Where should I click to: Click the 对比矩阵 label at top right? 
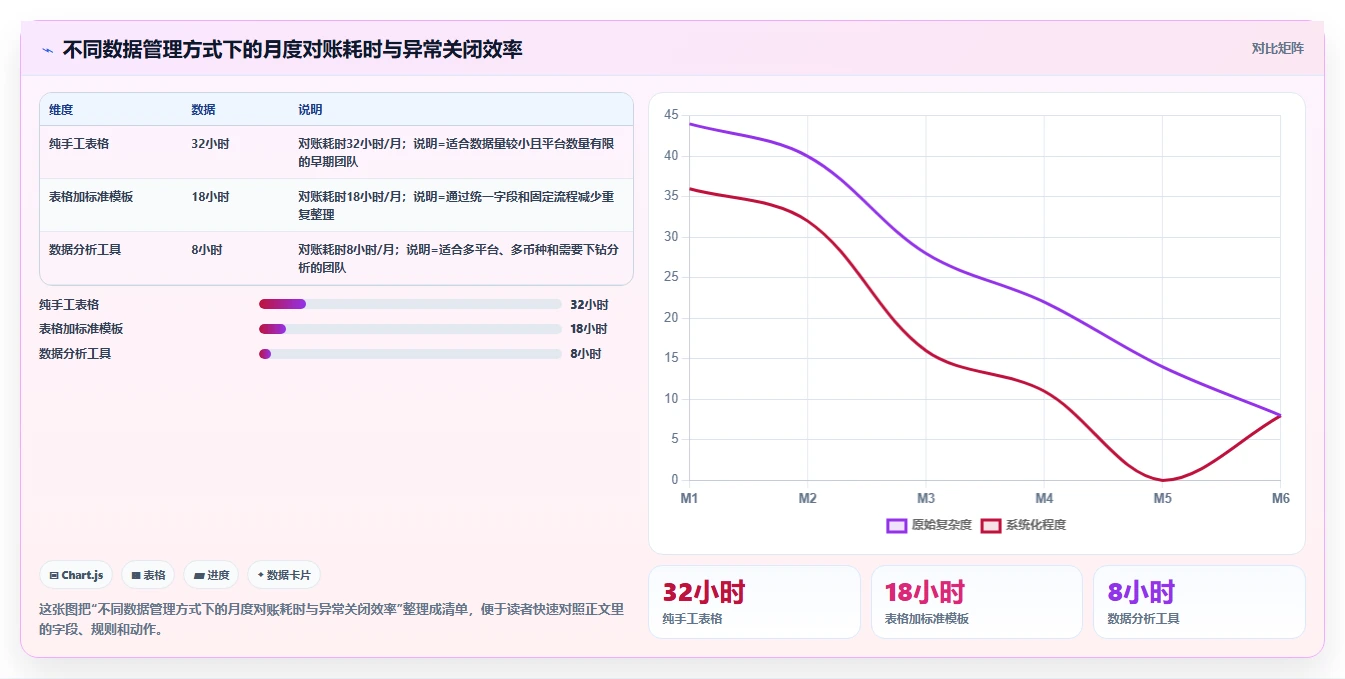(1277, 48)
